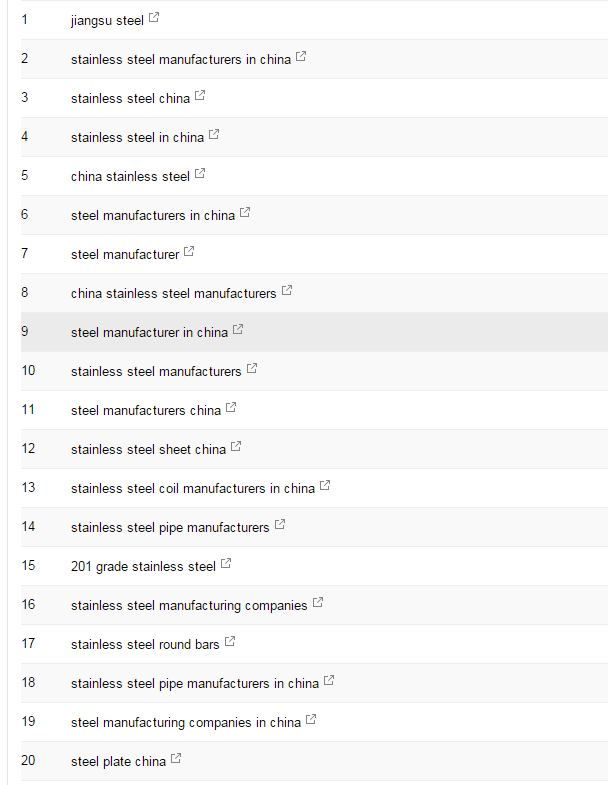Click keyword stainless steel pipe manufacturers in china
This screenshot has width=608, height=785.
(195, 684)
